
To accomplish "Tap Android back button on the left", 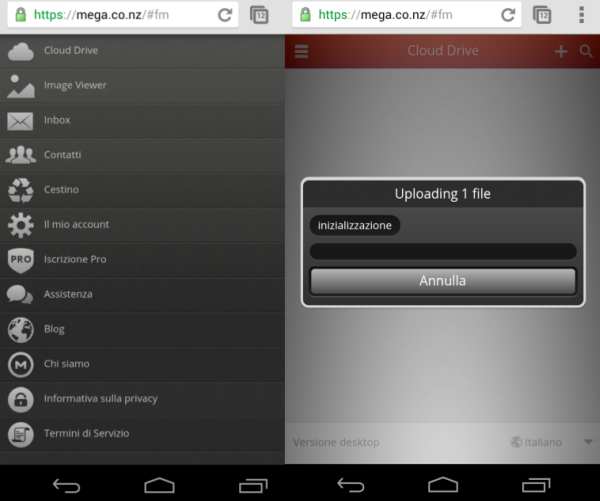I will 66,486.
